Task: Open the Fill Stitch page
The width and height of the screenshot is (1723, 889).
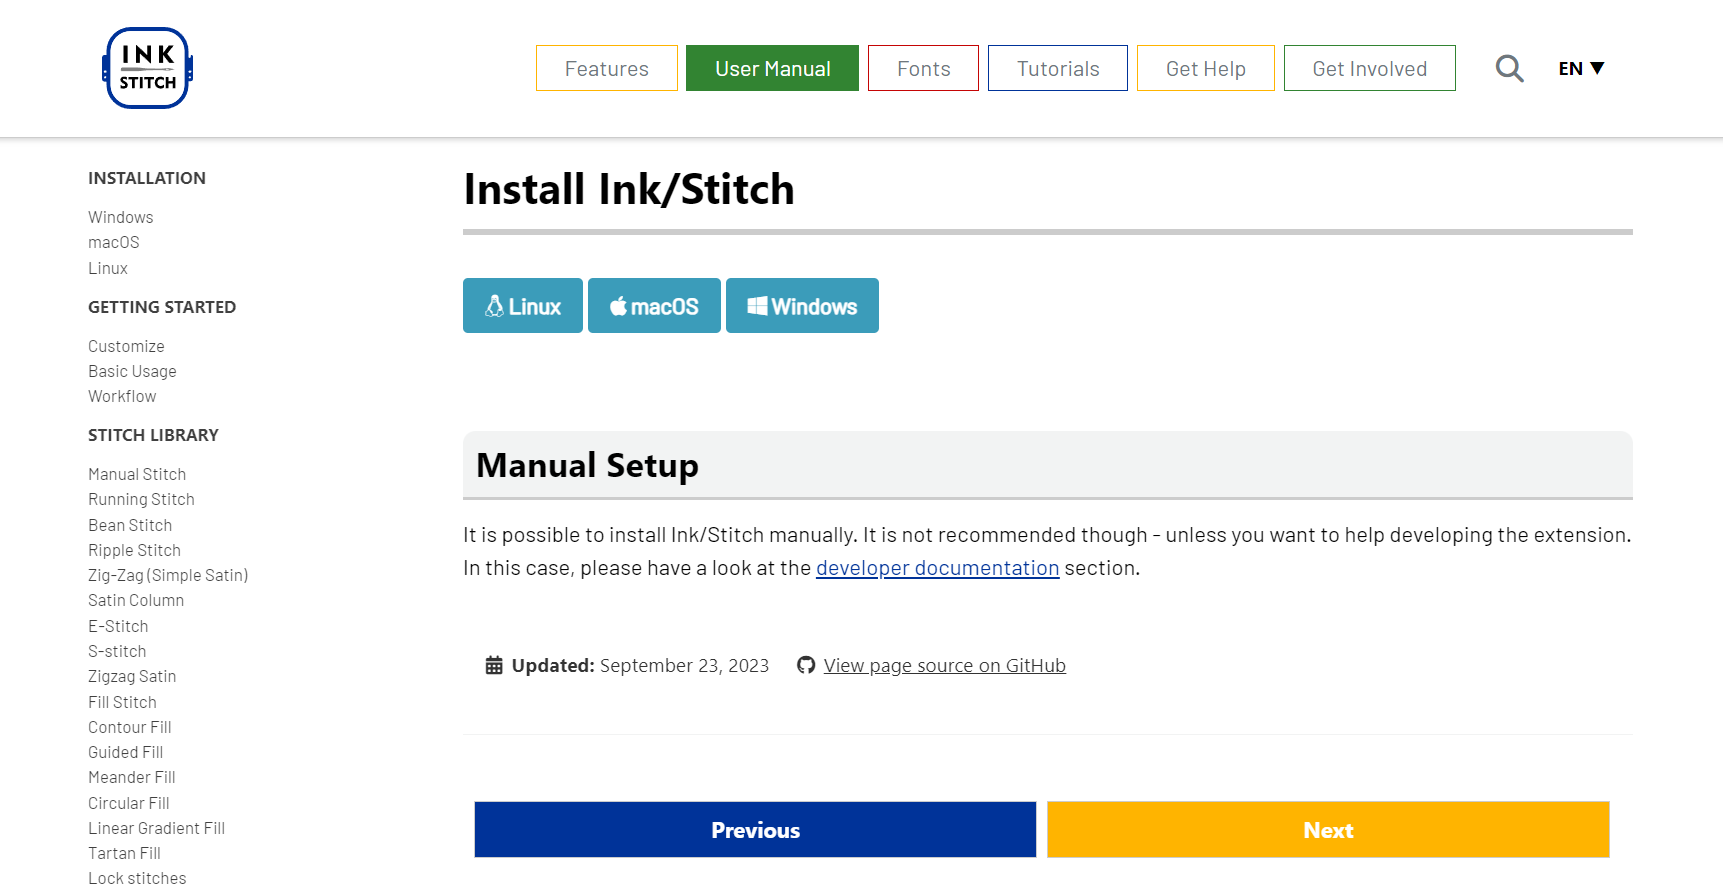Action: click(122, 702)
